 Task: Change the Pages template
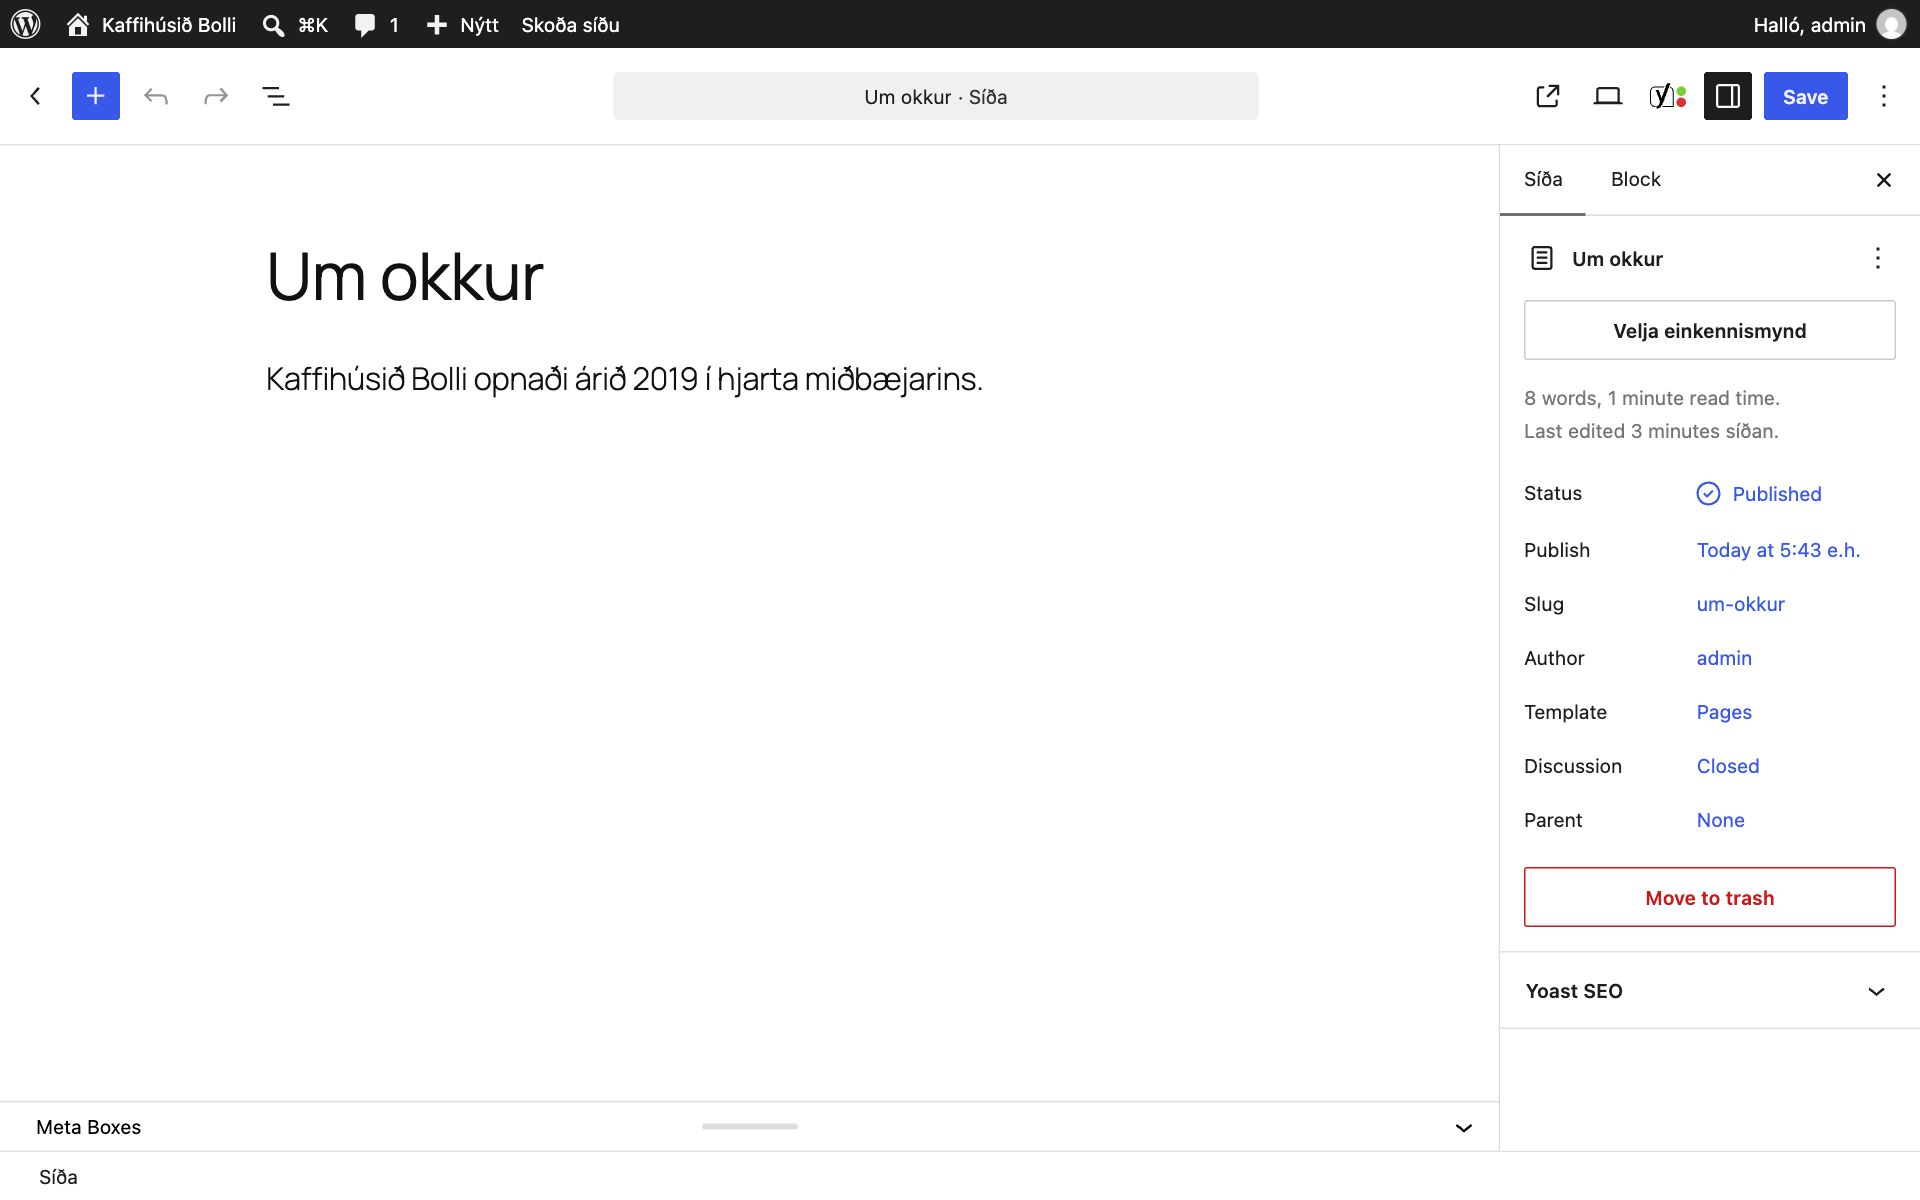pyautogui.click(x=1724, y=712)
